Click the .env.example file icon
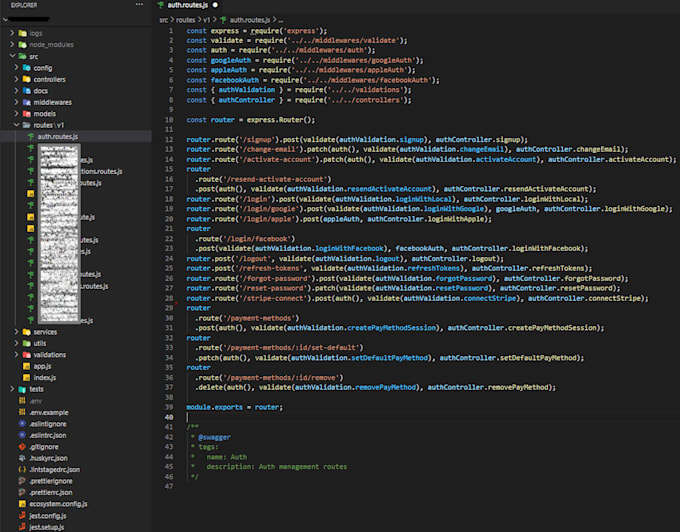 pos(22,412)
